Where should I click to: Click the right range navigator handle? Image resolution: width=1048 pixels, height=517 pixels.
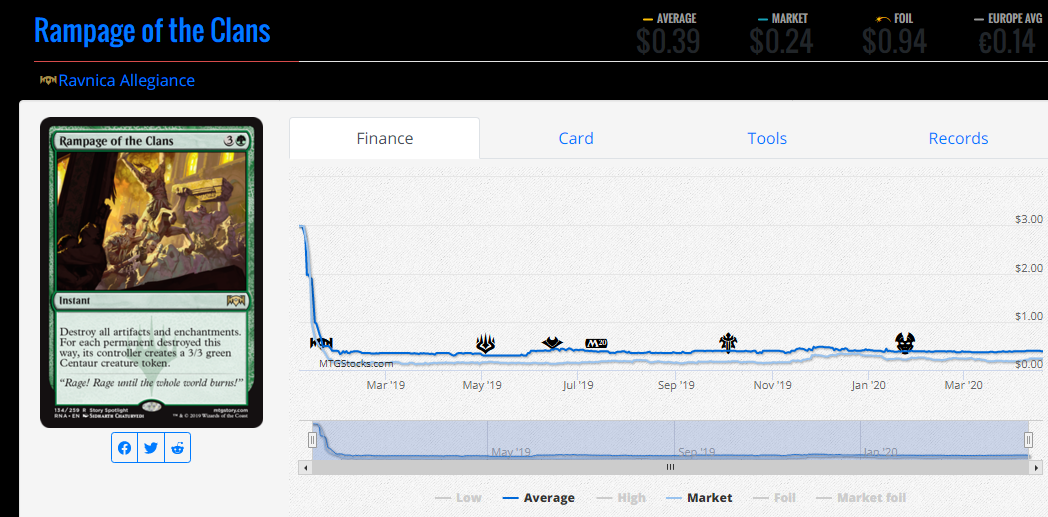[1029, 440]
